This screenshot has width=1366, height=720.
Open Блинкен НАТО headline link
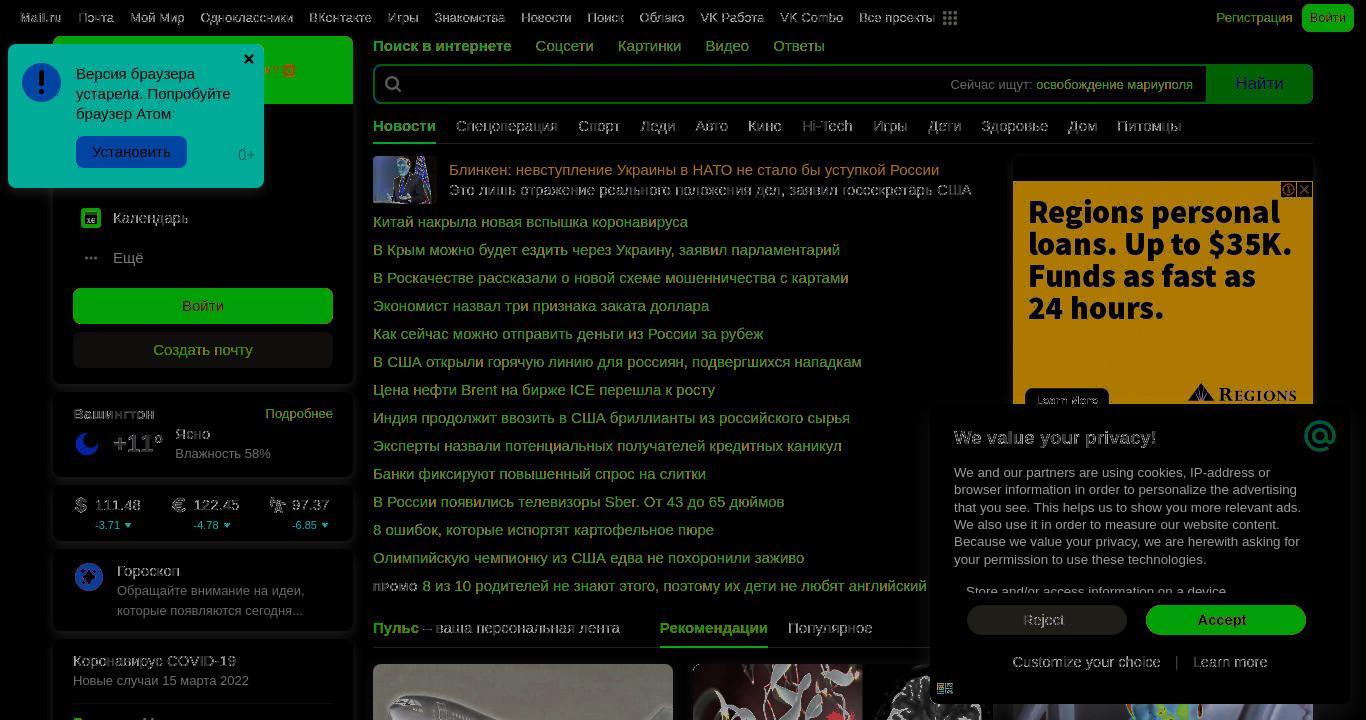pos(694,170)
